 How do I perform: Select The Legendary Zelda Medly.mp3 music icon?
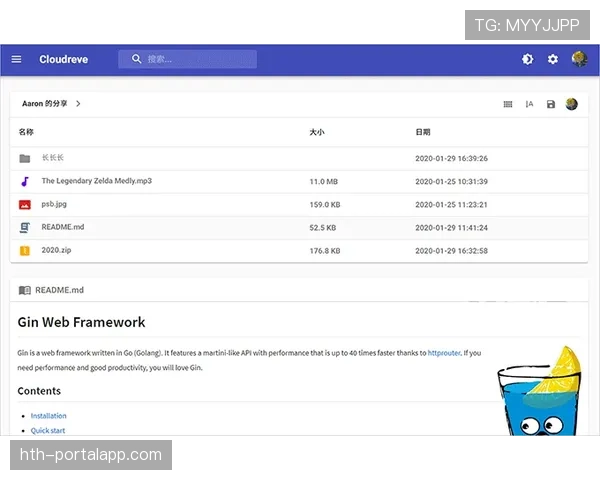[x=25, y=181]
